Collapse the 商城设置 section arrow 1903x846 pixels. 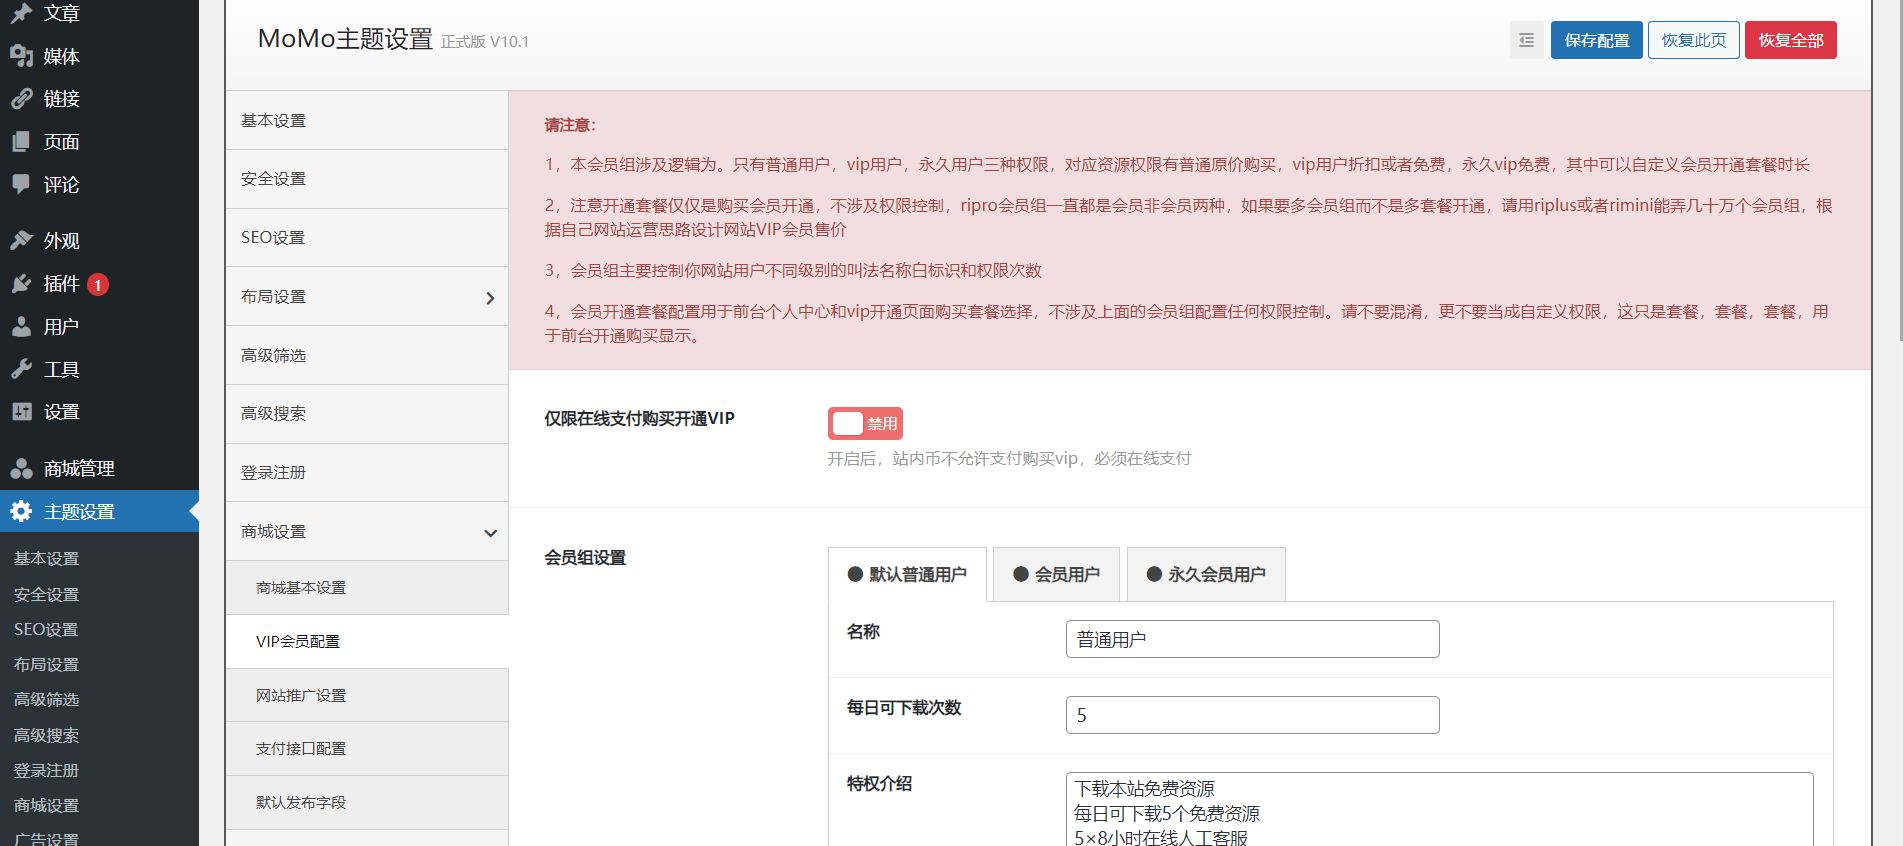490,533
